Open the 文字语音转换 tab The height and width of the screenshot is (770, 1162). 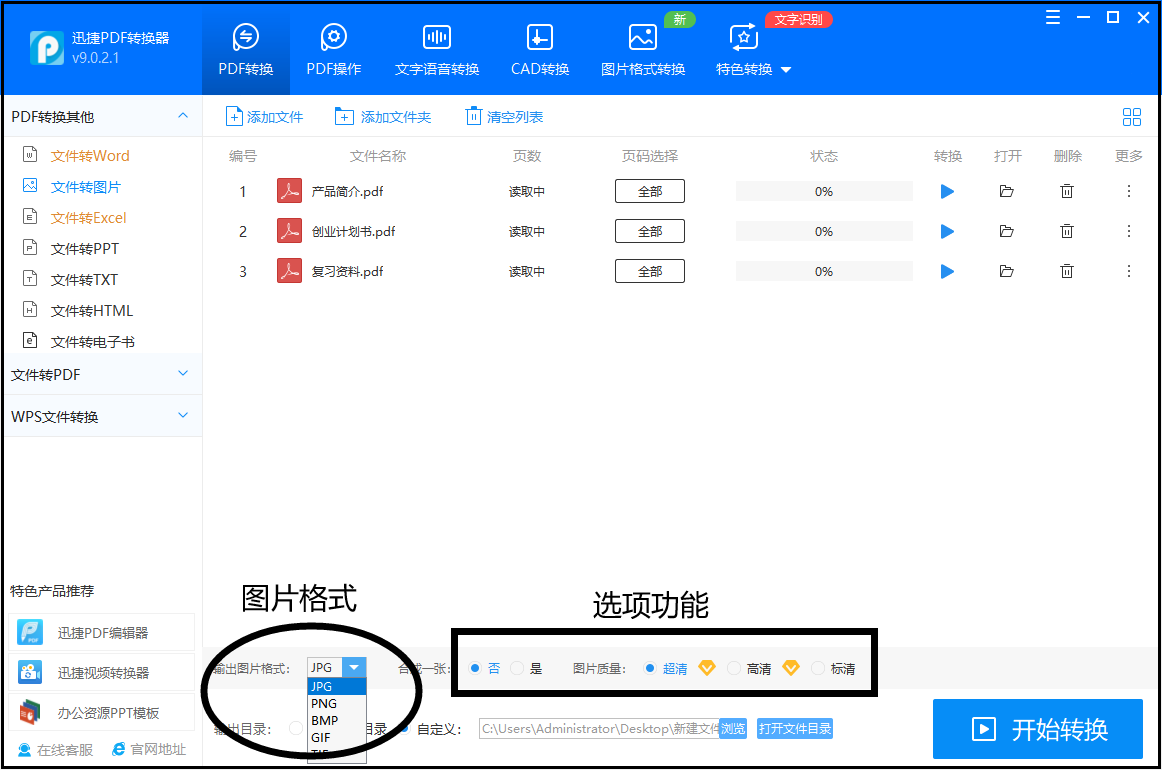tap(436, 50)
